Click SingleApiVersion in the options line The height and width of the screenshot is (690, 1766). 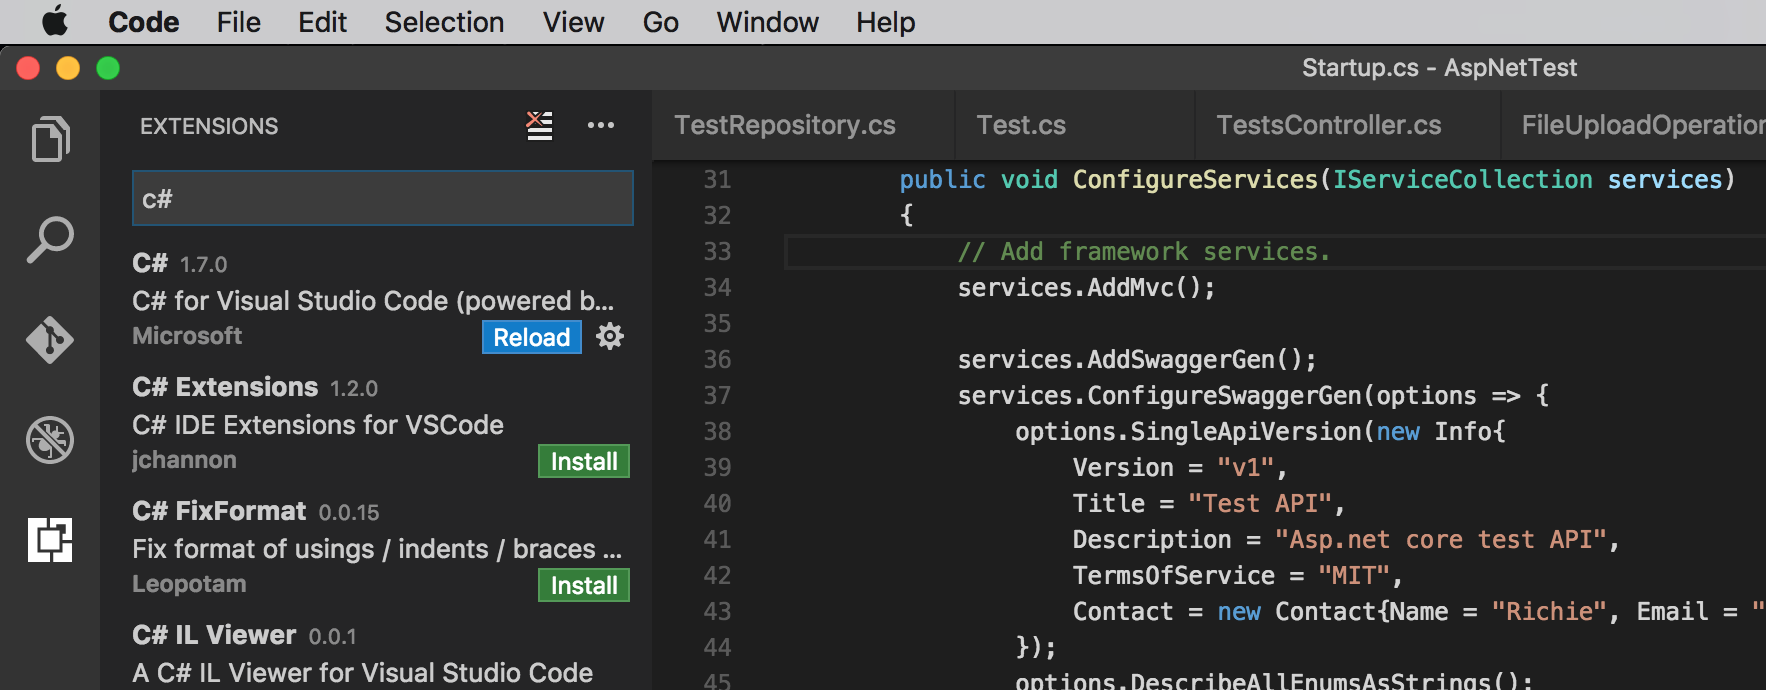click(1246, 432)
